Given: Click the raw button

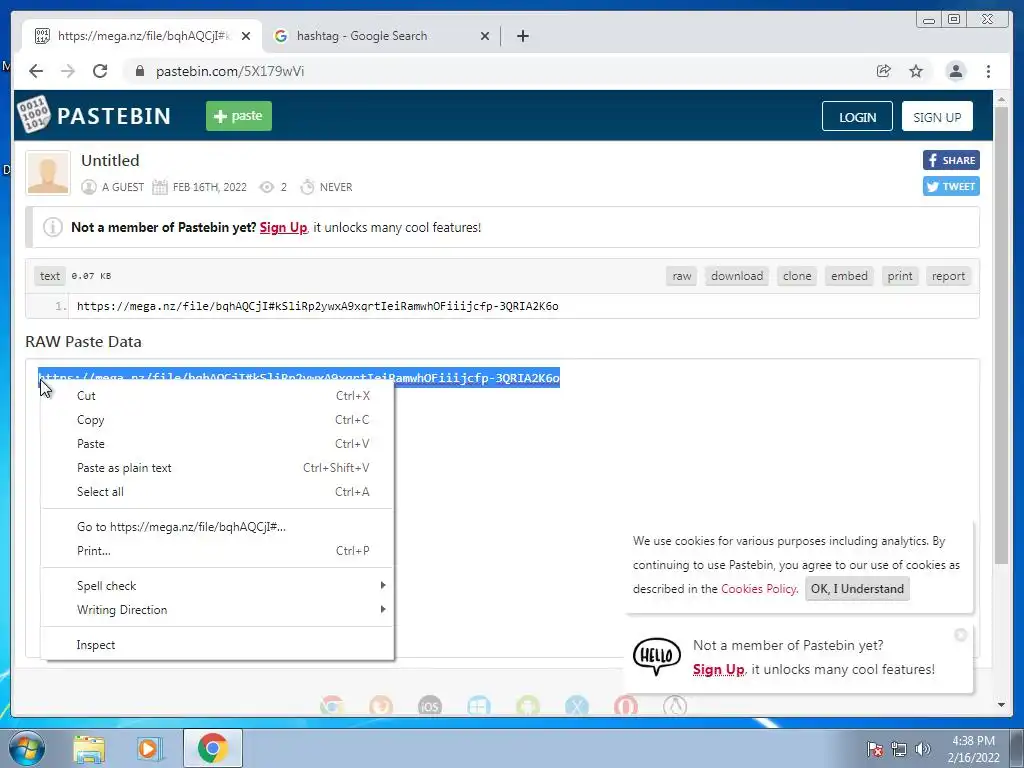Looking at the screenshot, I should click(x=682, y=276).
